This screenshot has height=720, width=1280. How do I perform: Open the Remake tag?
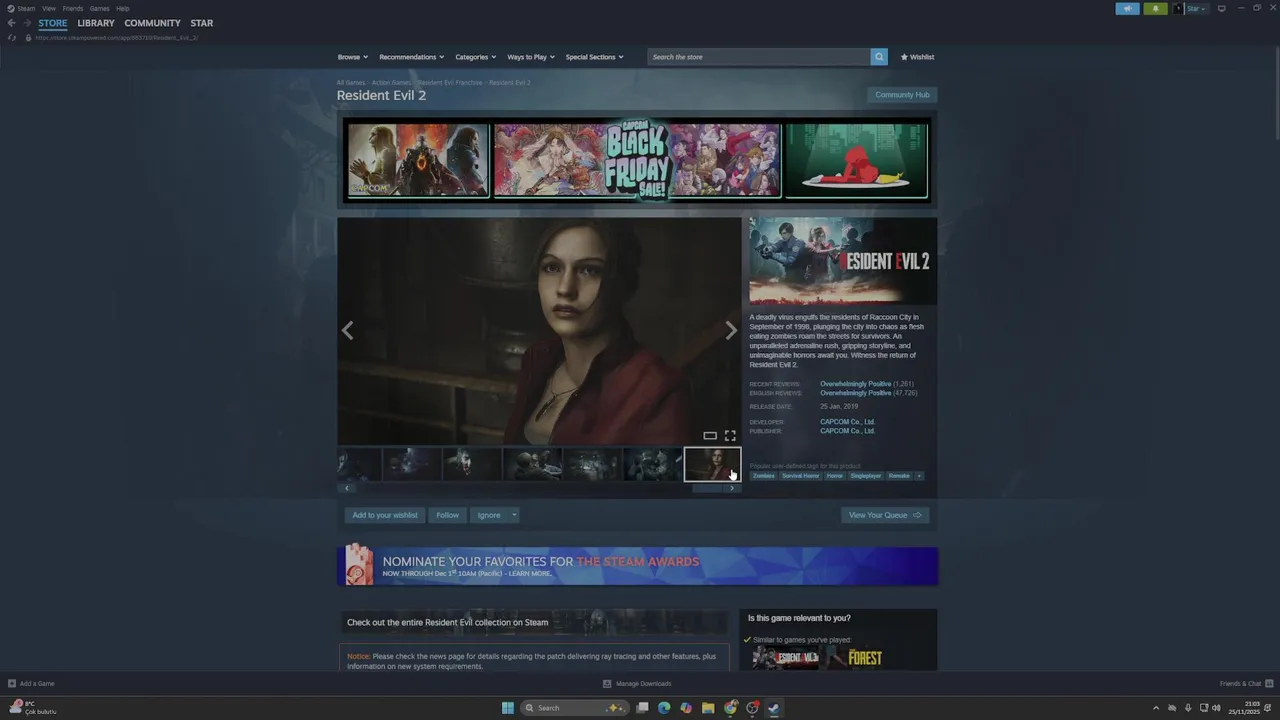[x=899, y=476]
